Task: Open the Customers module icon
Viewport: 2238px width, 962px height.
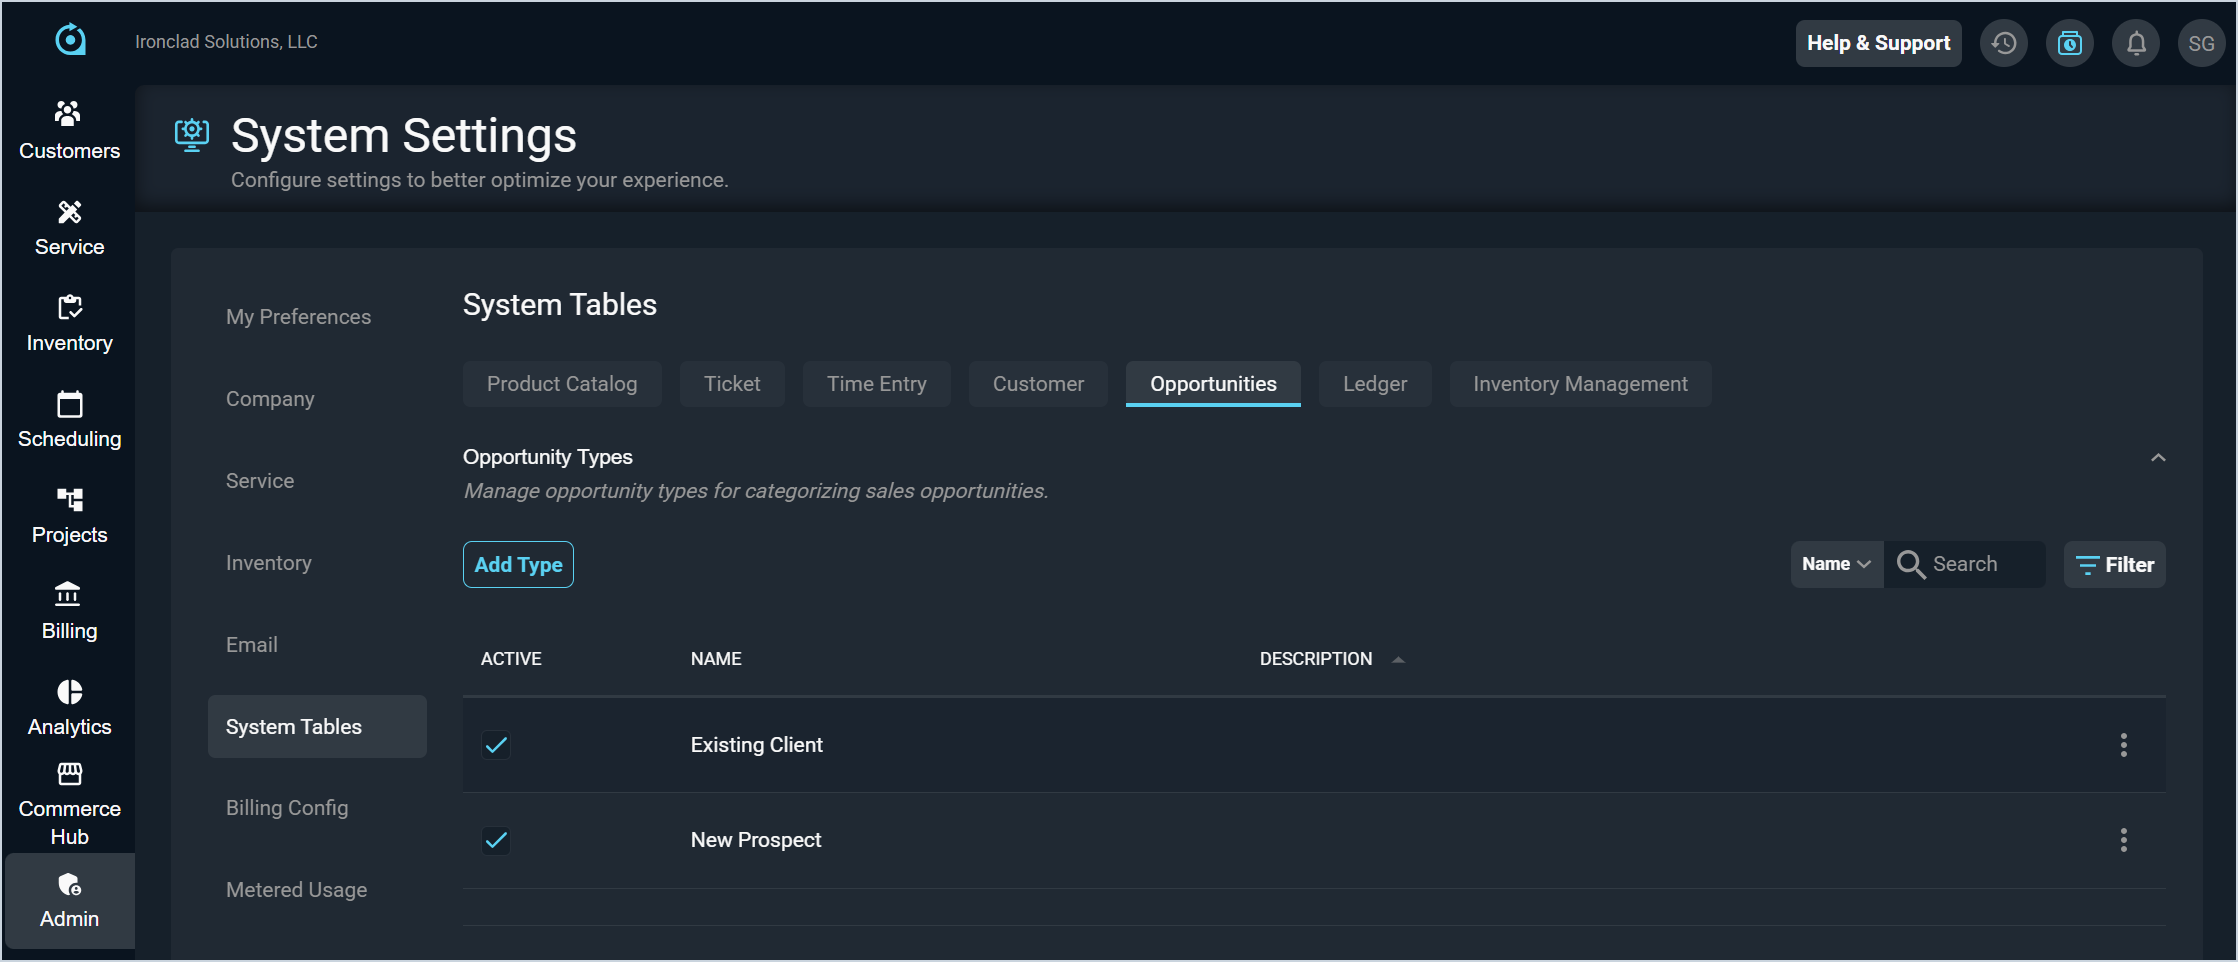Action: point(69,114)
